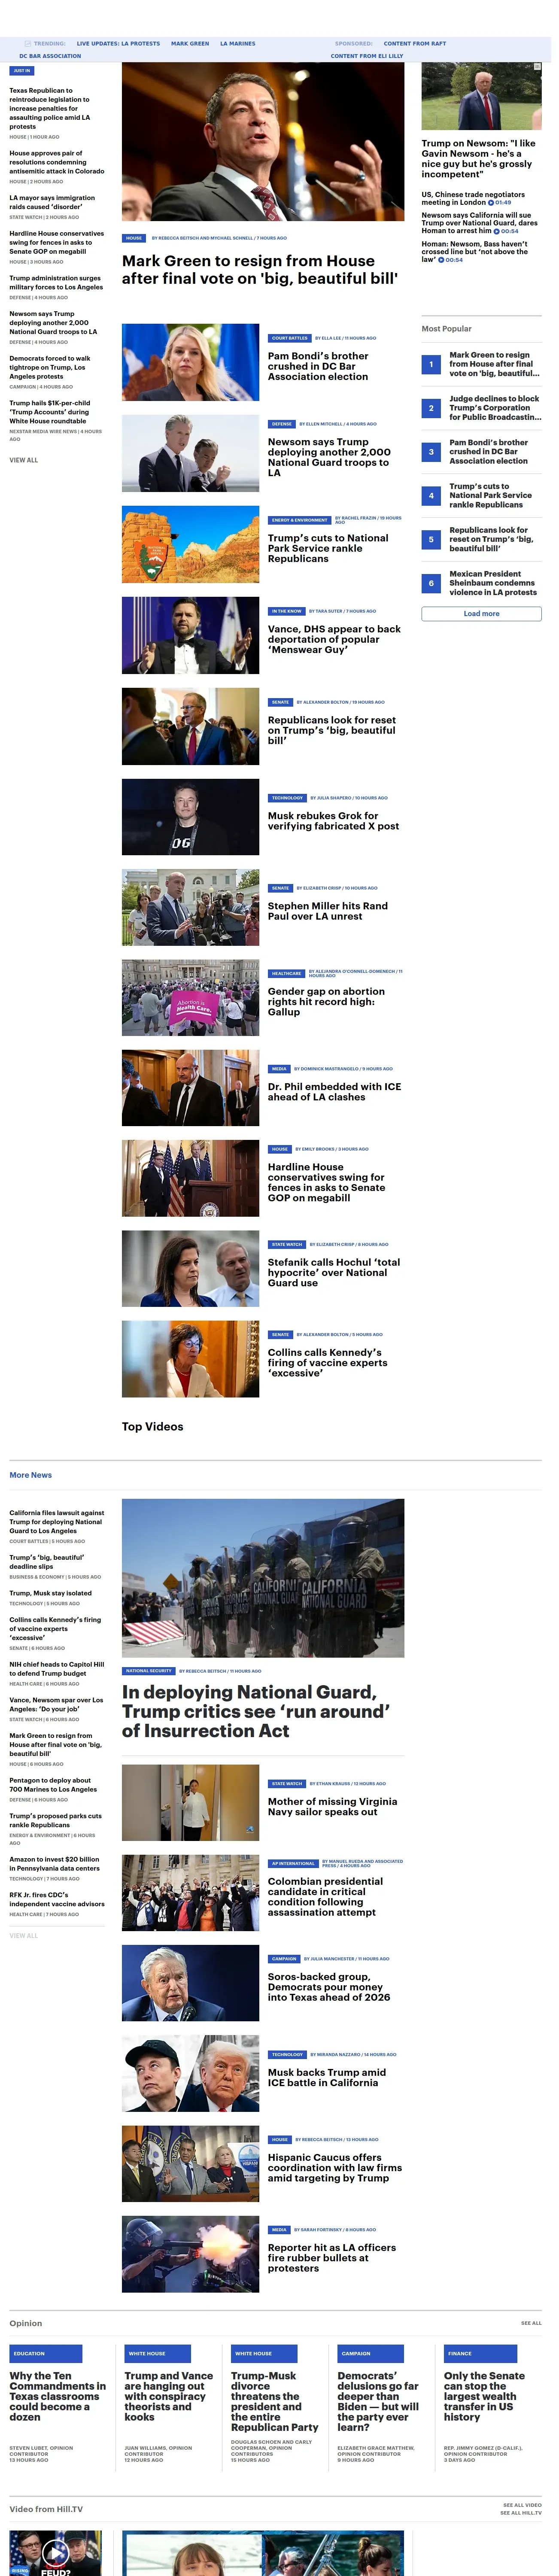Open opinion 'Why the Ten Commandments in Texas classrooms'
The height and width of the screenshot is (2576, 559).
tap(57, 2396)
